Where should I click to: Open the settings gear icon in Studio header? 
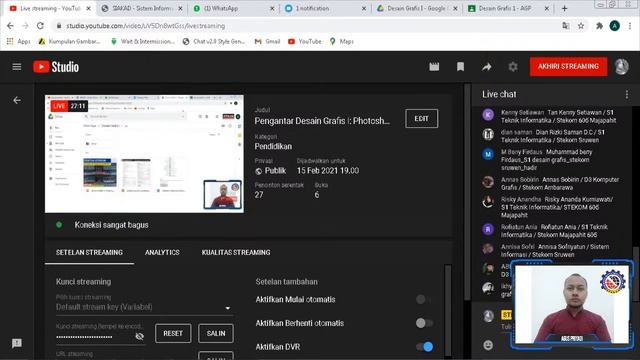tap(513, 67)
